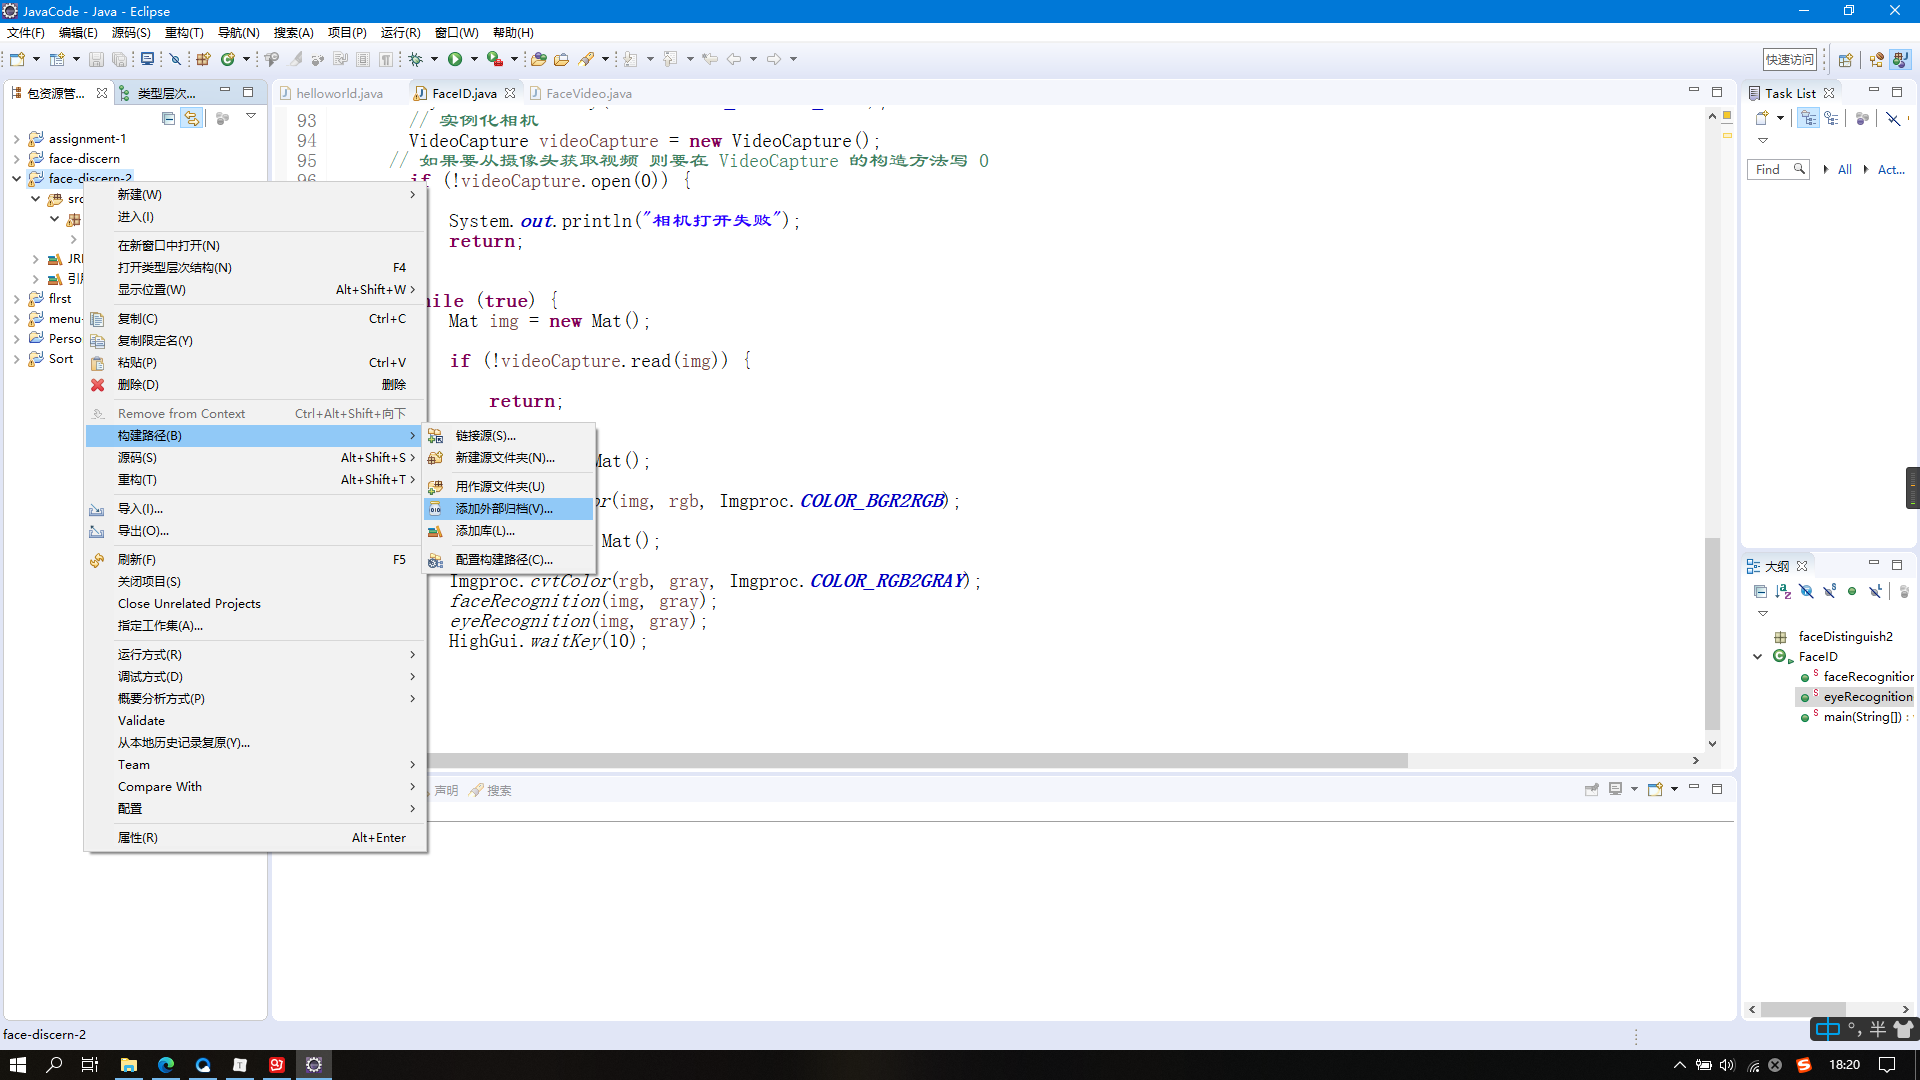Viewport: 1920px width, 1080px height.
Task: Select main(String[]) in Outline view
Action: [x=1861, y=717]
